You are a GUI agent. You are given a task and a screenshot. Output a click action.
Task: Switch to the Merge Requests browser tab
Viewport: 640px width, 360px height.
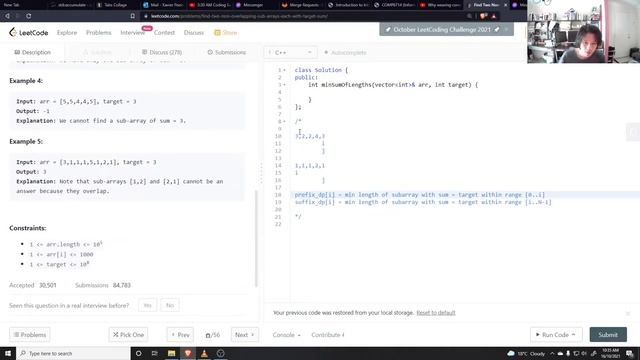point(300,5)
